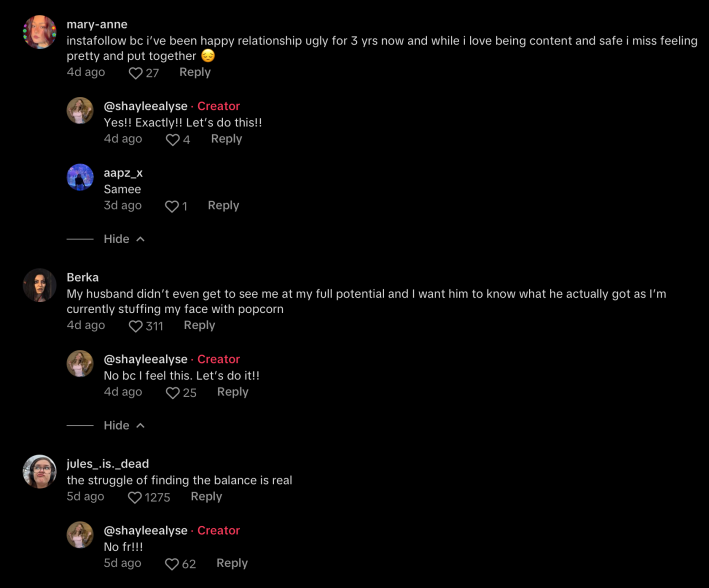Click the Berka username
The image size is (709, 588).
click(83, 277)
